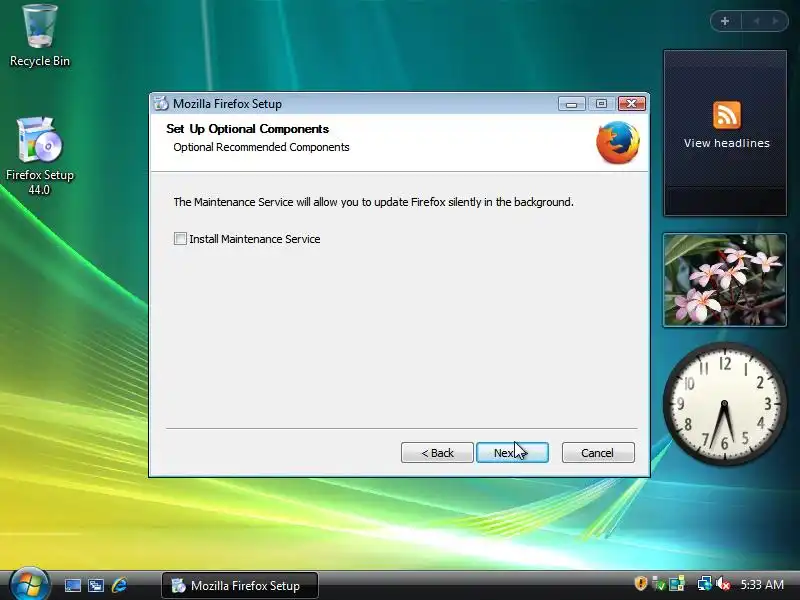Select the Firefox Setup 44.0 desktop icon

tap(39, 156)
